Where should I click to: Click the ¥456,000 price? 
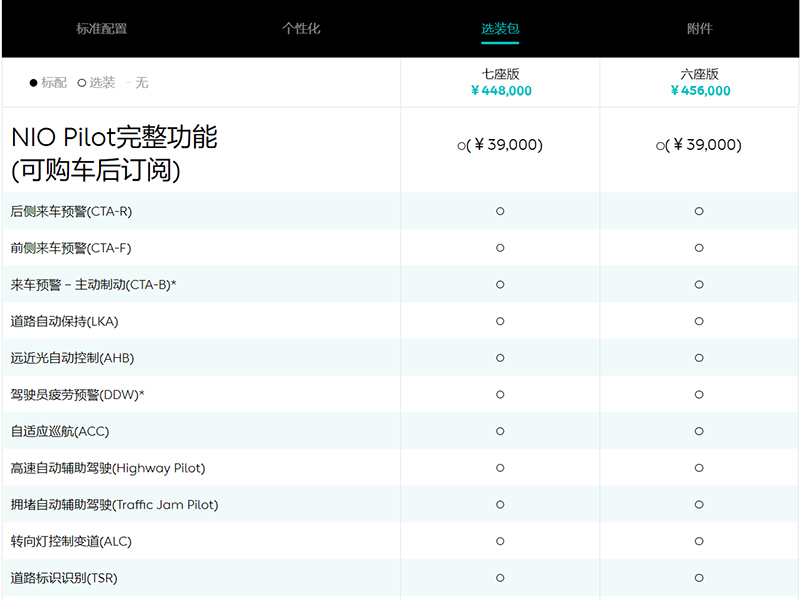(700, 91)
